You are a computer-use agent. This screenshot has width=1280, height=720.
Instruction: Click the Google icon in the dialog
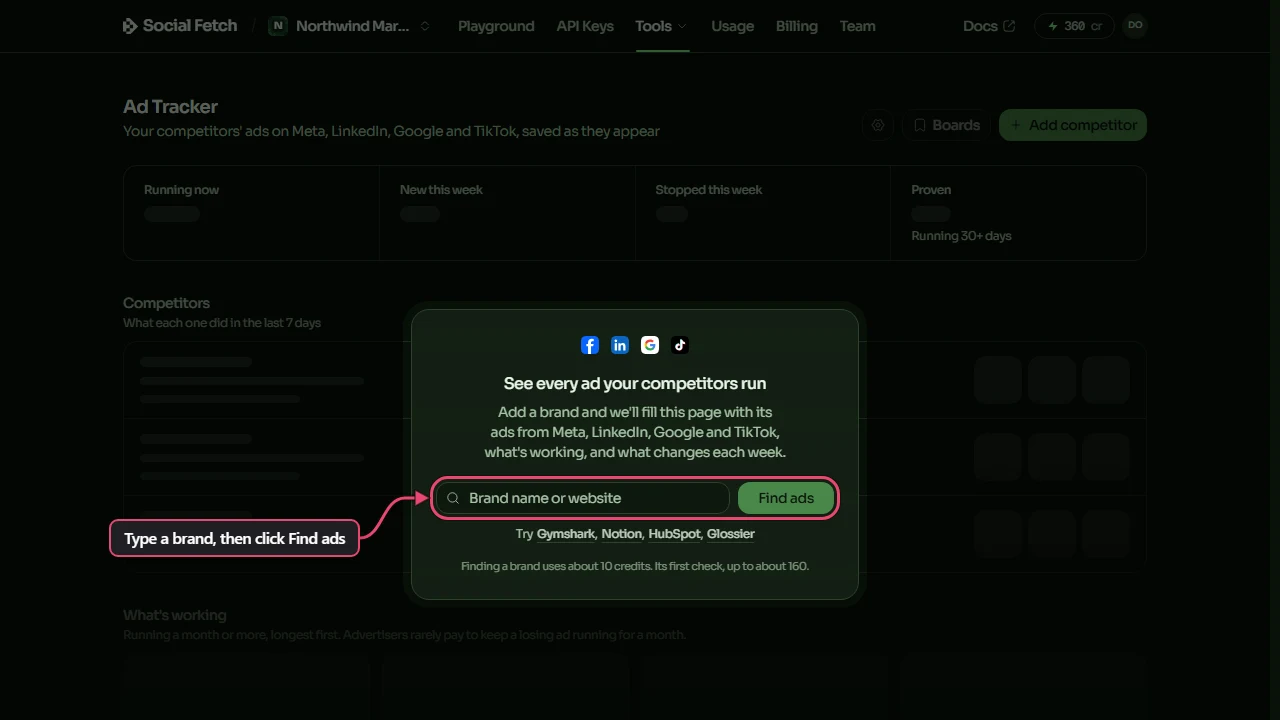[x=650, y=345]
